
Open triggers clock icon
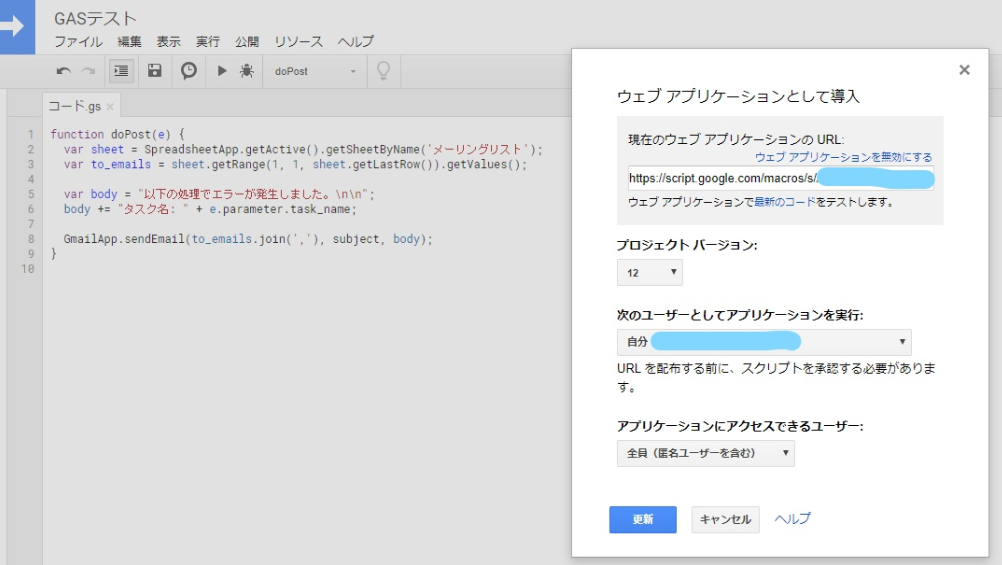pyautogui.click(x=189, y=71)
